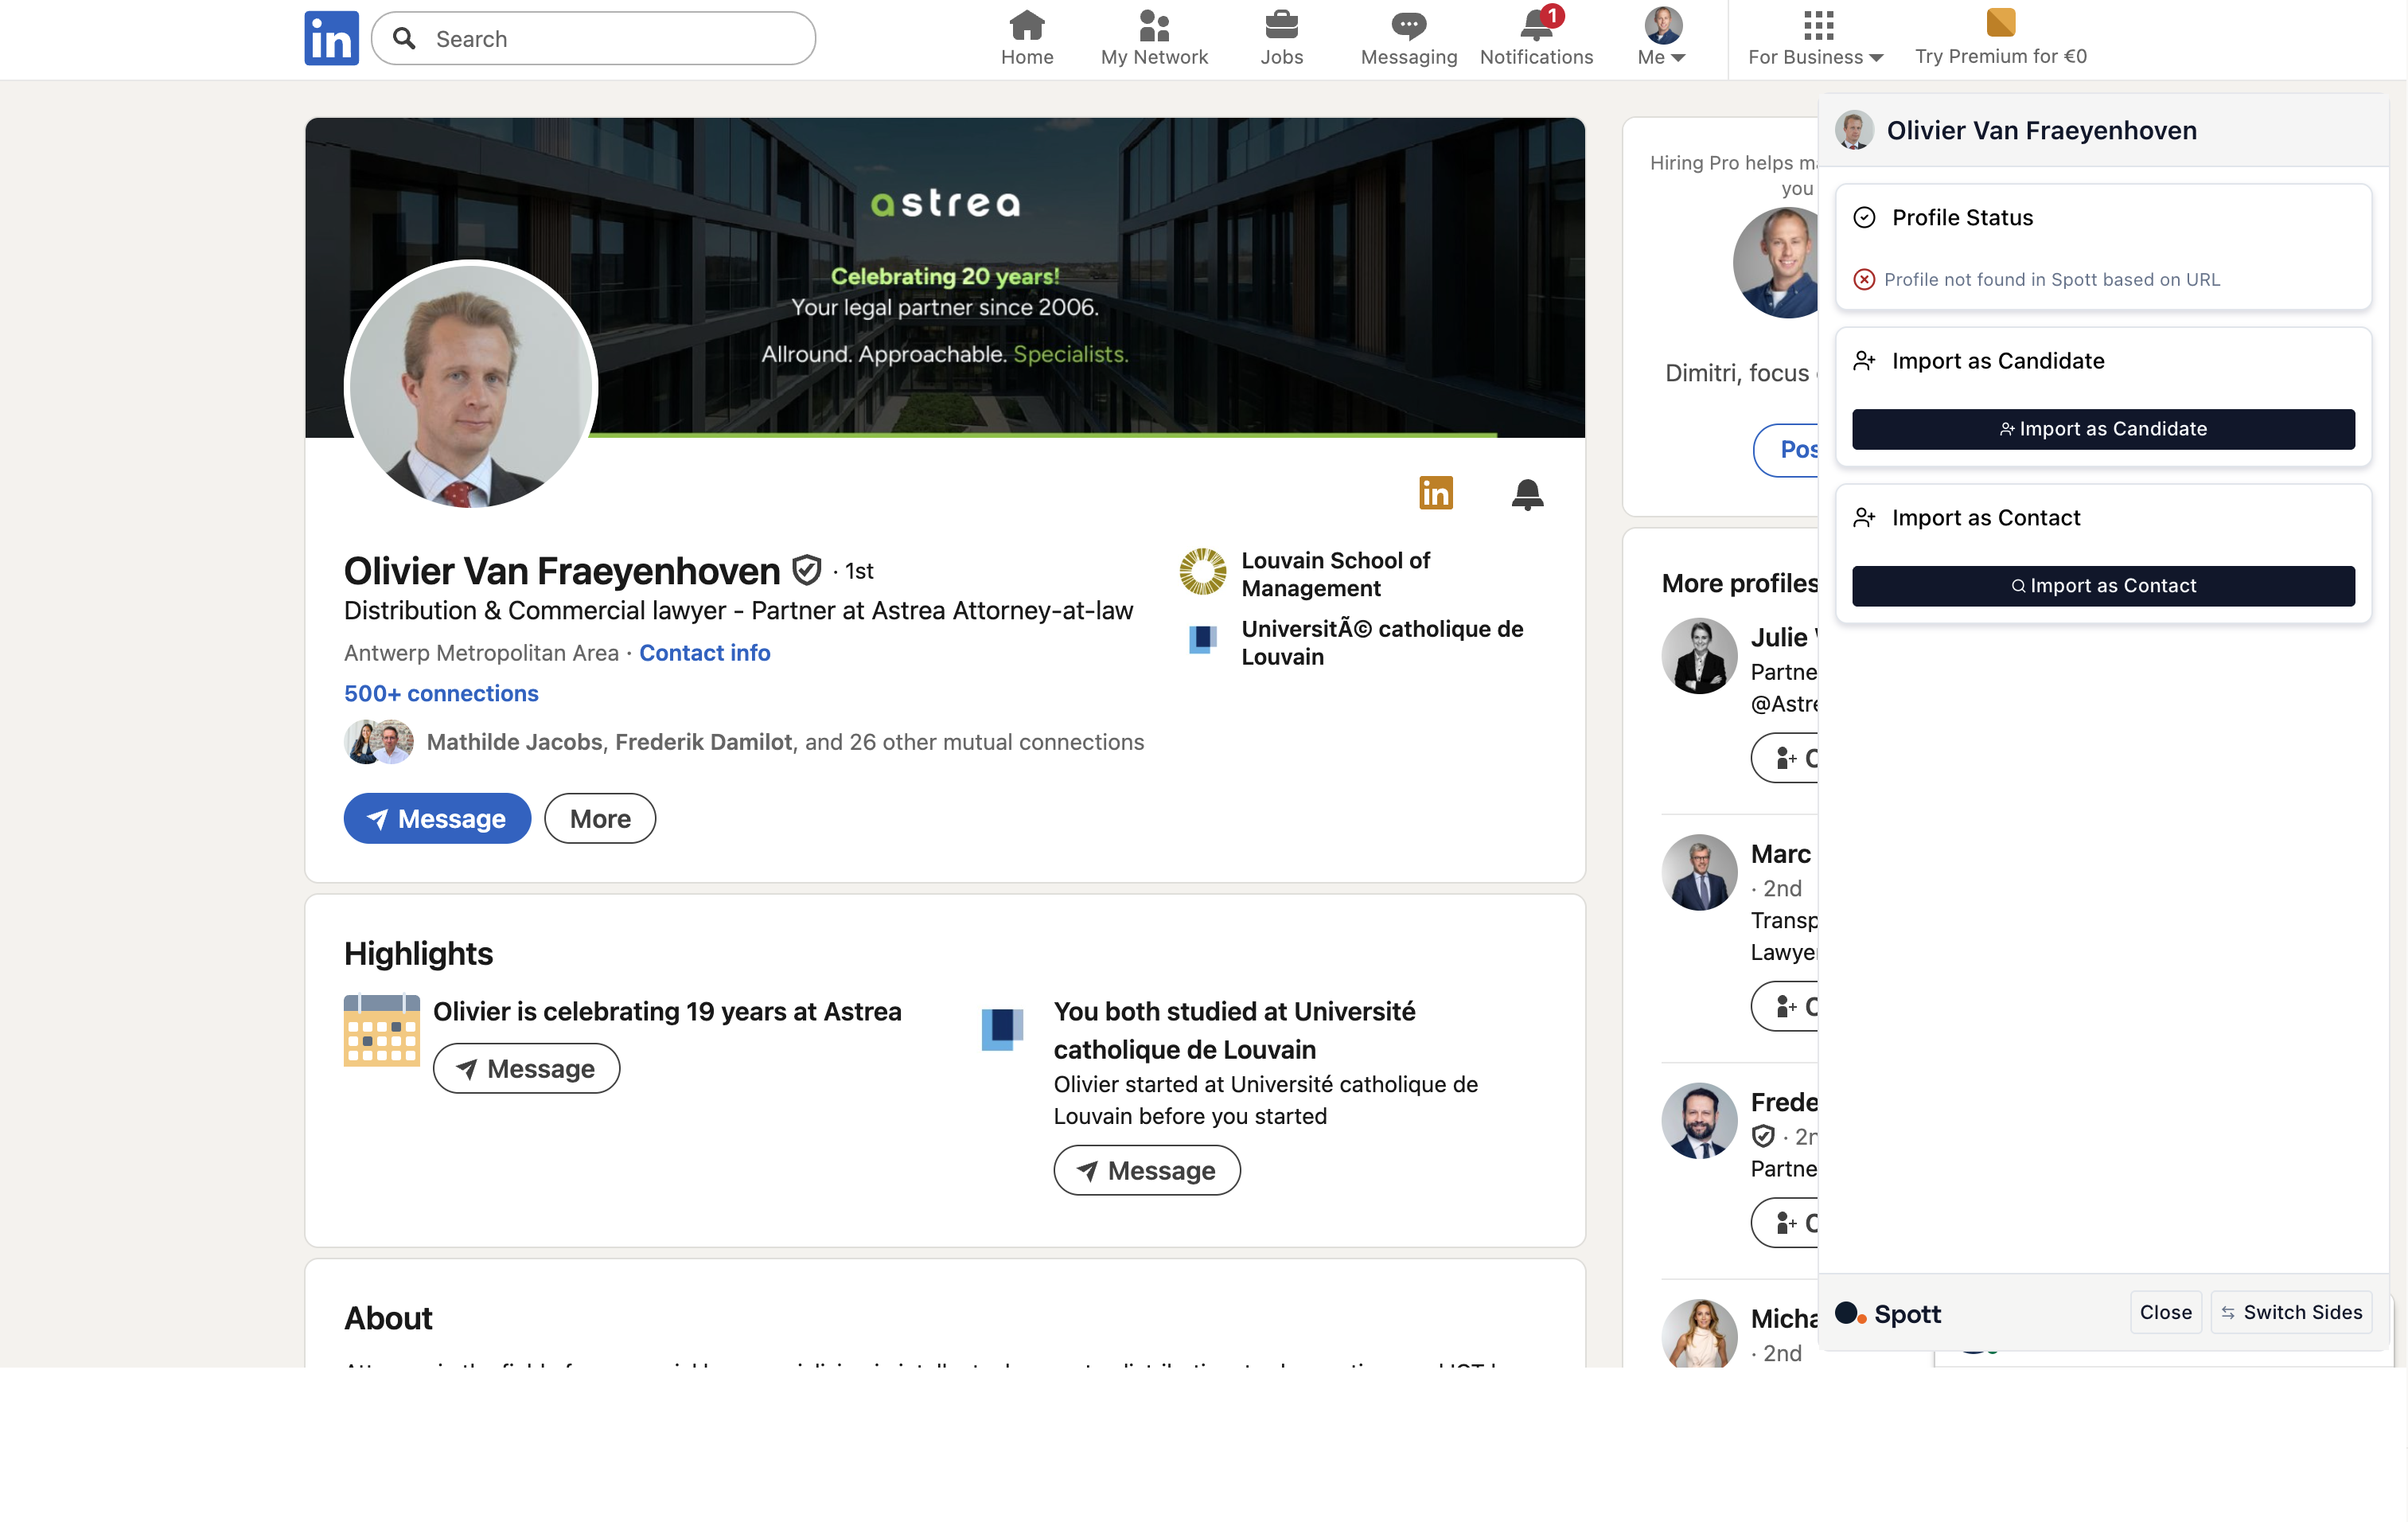The height and width of the screenshot is (1522, 2408).
Task: Click the Premium gold square icon
Action: (2000, 22)
